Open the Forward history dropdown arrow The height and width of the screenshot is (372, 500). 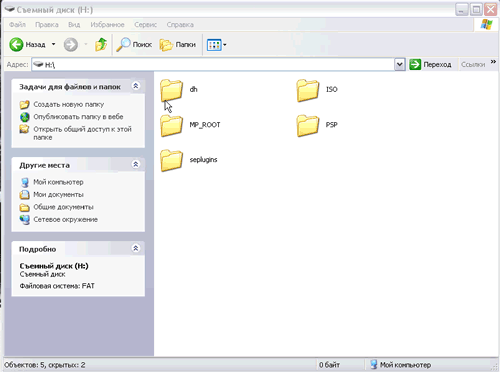click(x=86, y=44)
